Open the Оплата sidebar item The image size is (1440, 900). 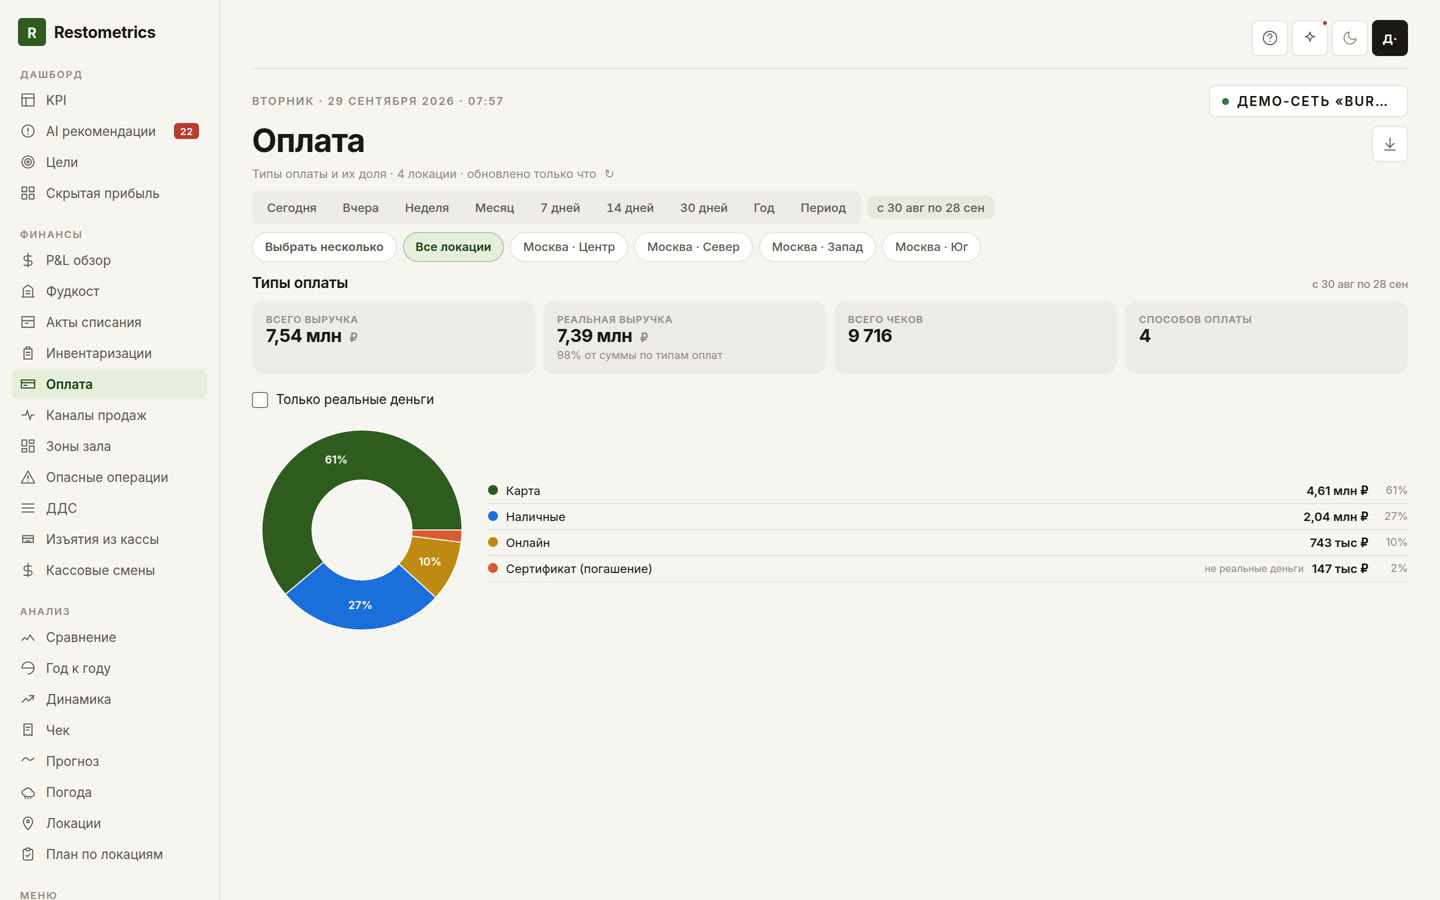pyautogui.click(x=110, y=384)
